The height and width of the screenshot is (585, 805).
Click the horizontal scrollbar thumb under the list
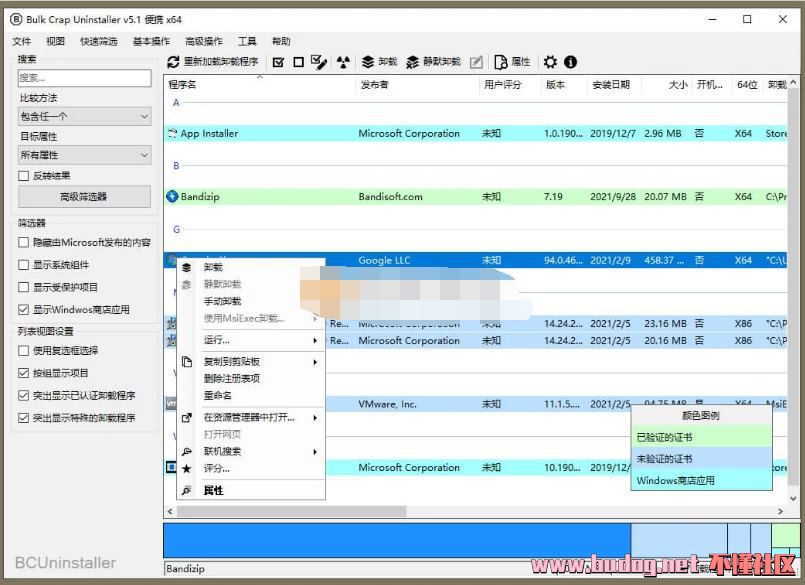(x=292, y=512)
